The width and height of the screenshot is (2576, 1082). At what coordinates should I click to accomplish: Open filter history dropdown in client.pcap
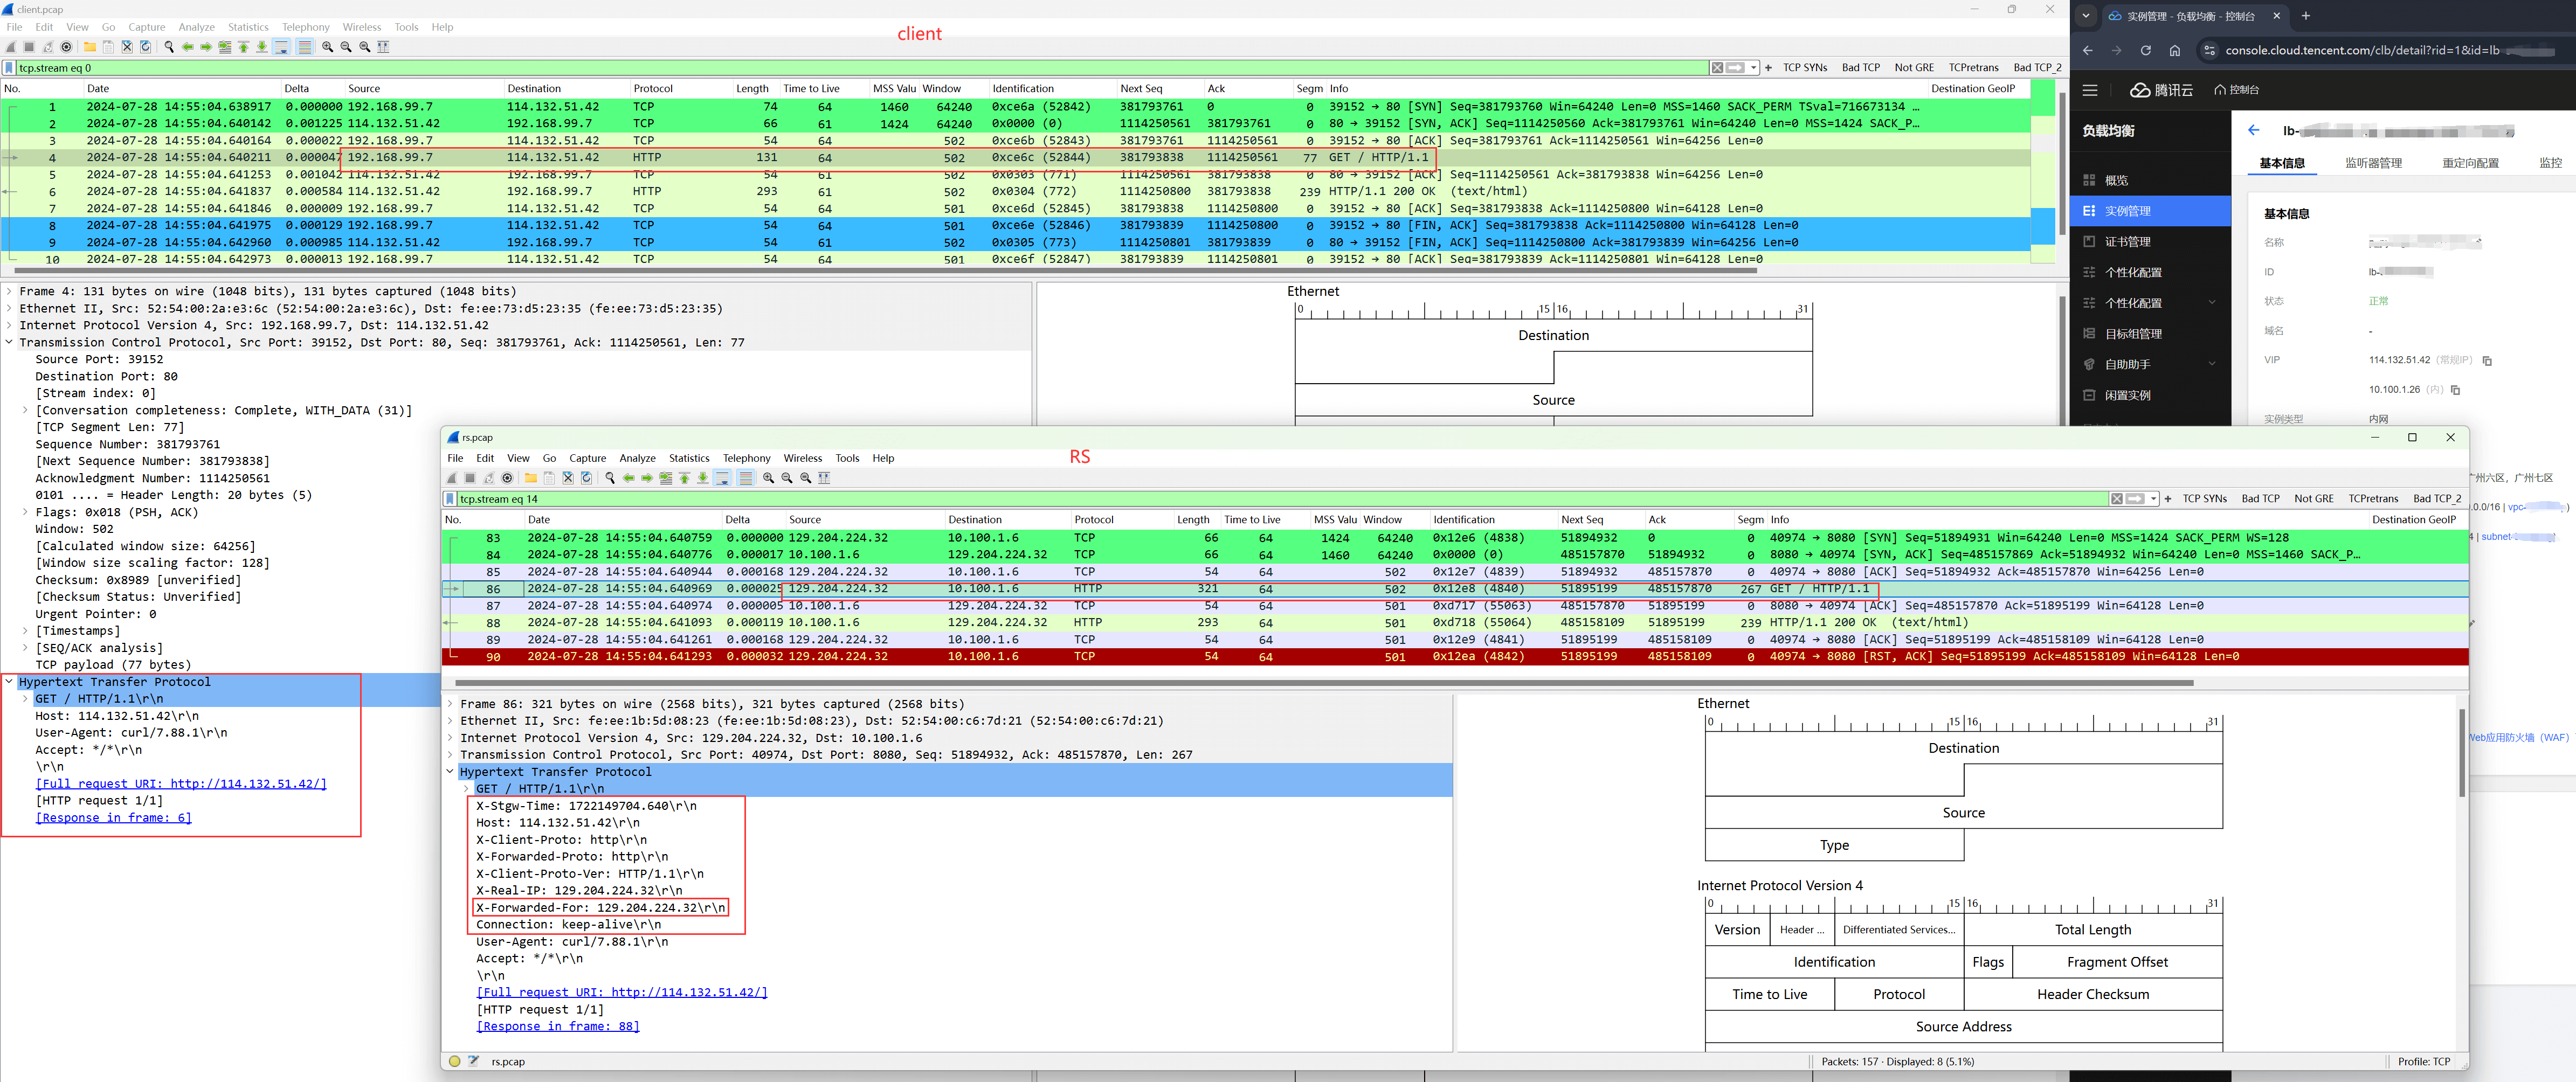pyautogui.click(x=1754, y=68)
